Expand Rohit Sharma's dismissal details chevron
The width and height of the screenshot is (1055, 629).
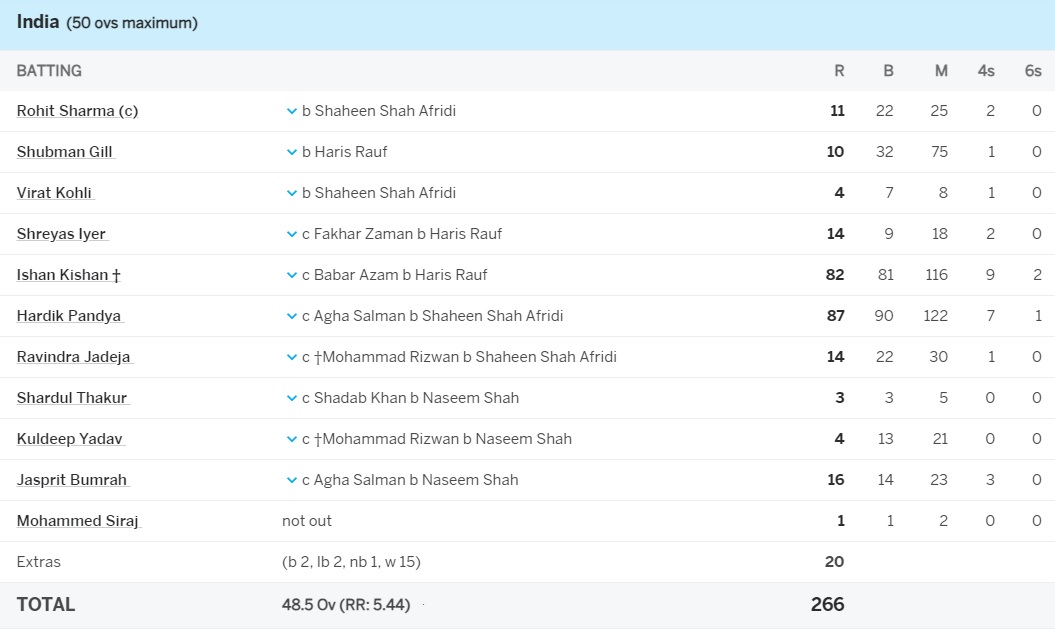pos(291,112)
